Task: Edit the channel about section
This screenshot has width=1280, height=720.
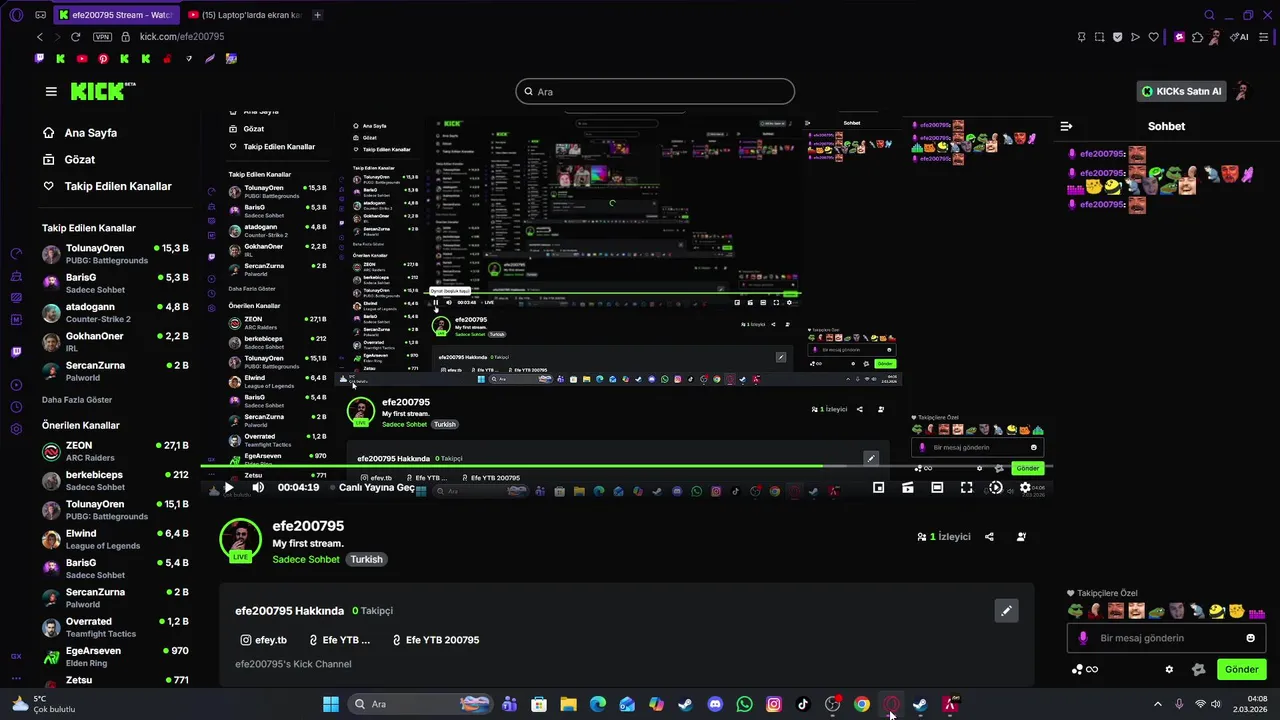Action: (1006, 610)
